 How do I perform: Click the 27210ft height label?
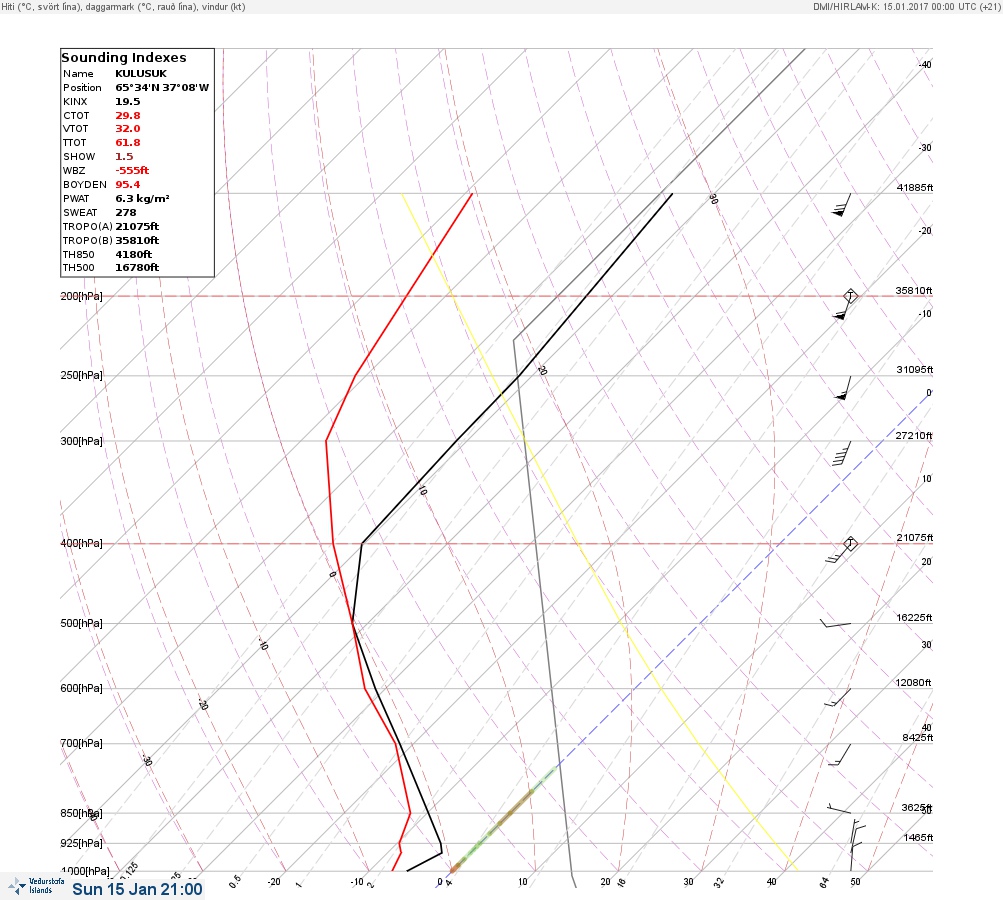click(x=914, y=436)
